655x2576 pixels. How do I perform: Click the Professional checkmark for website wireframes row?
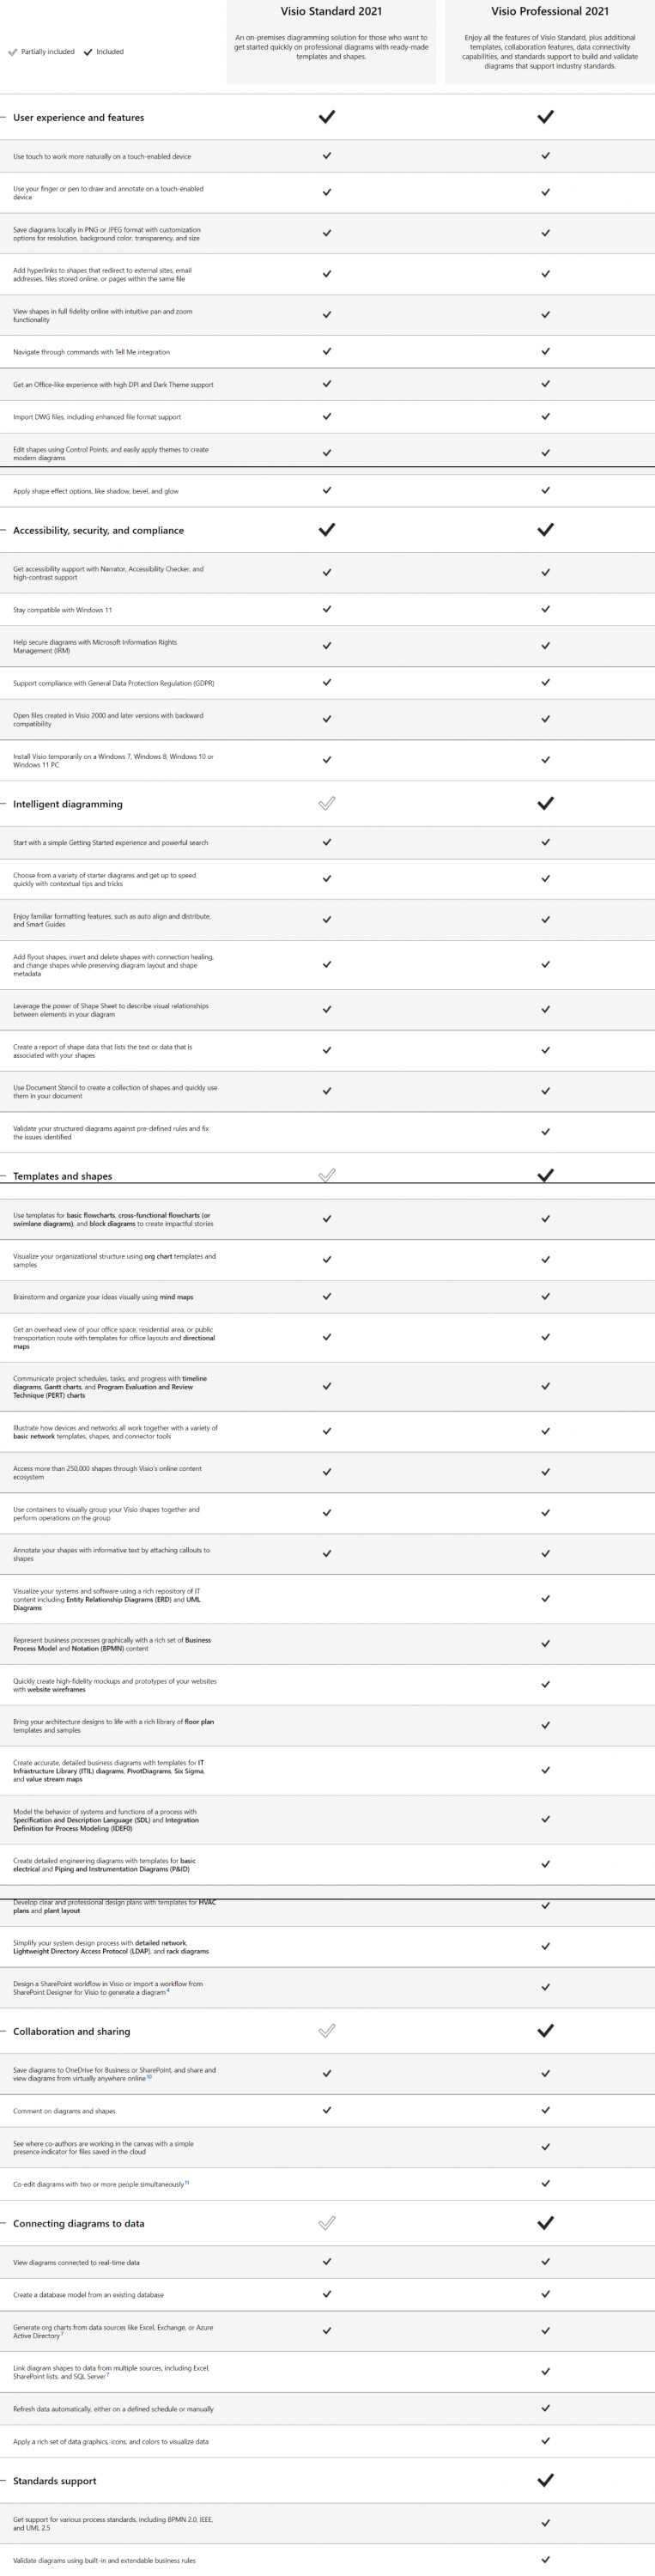click(545, 1685)
